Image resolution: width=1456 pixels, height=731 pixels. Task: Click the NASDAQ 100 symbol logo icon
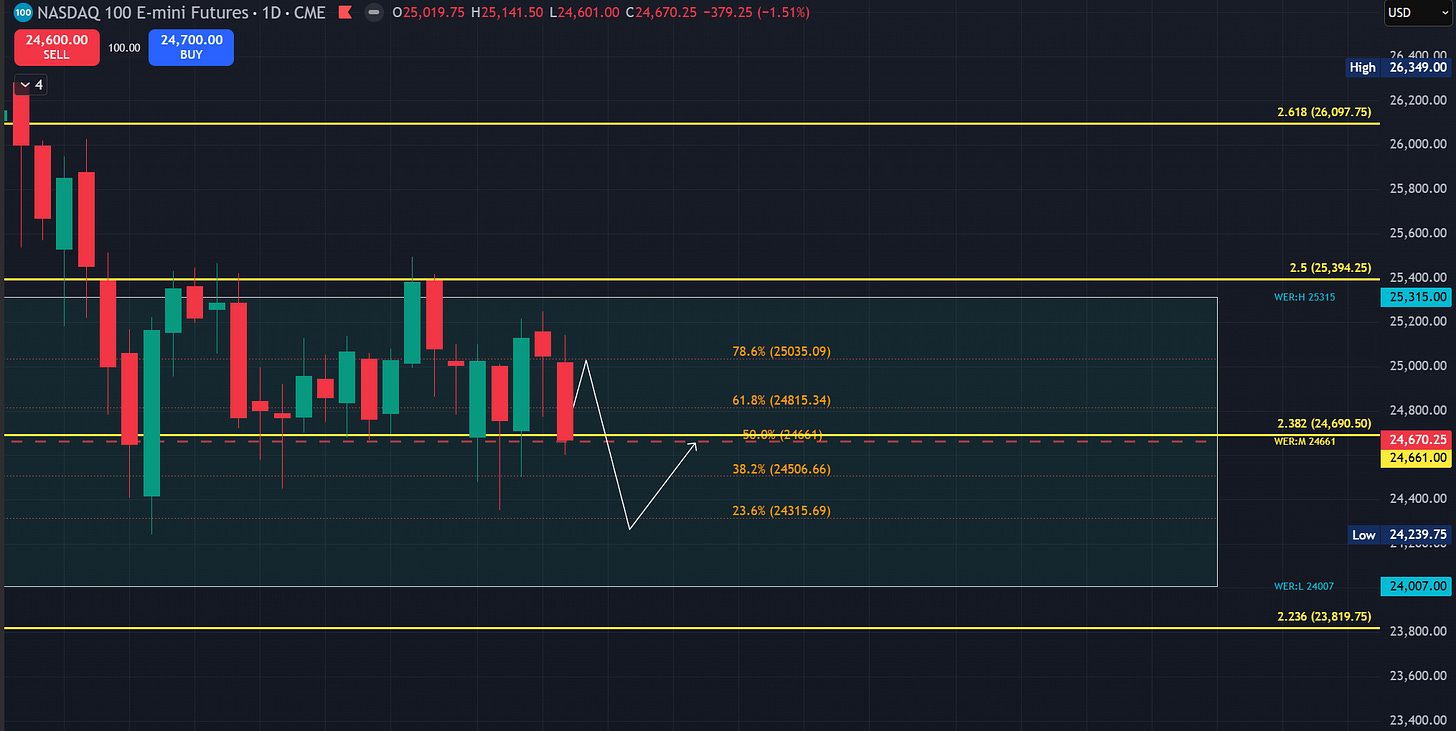[x=24, y=13]
